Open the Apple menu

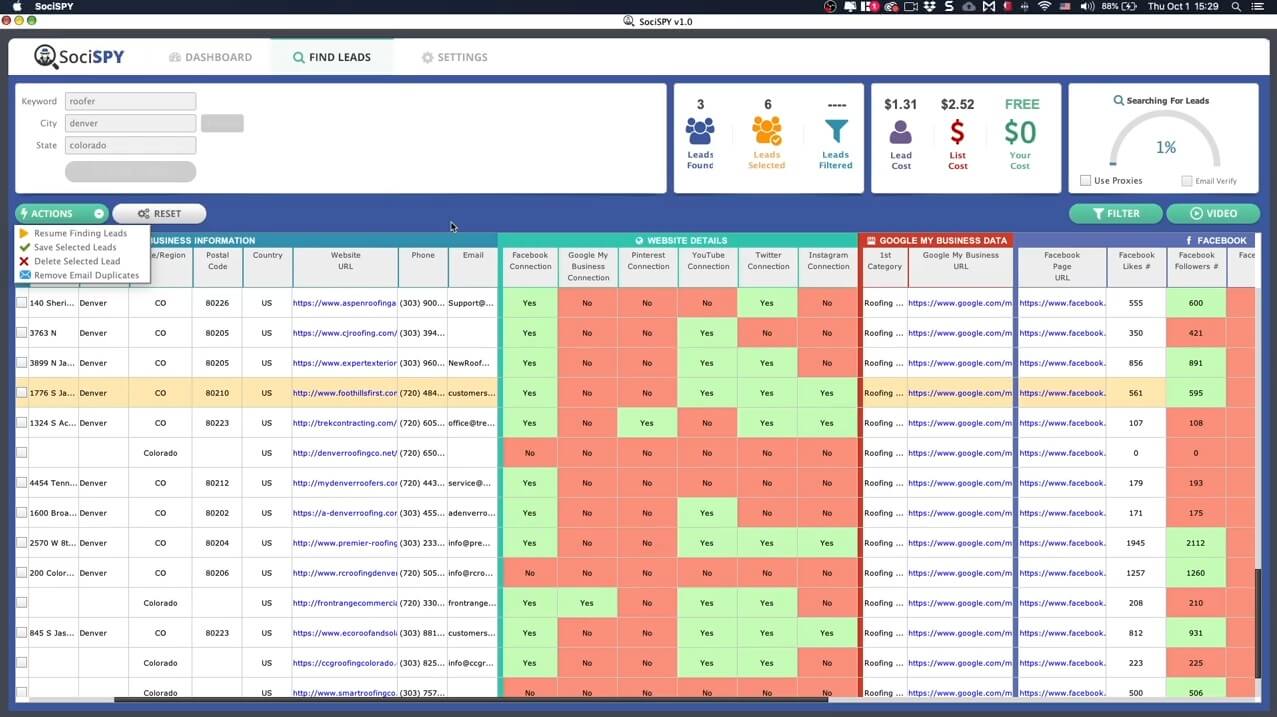(x=16, y=7)
